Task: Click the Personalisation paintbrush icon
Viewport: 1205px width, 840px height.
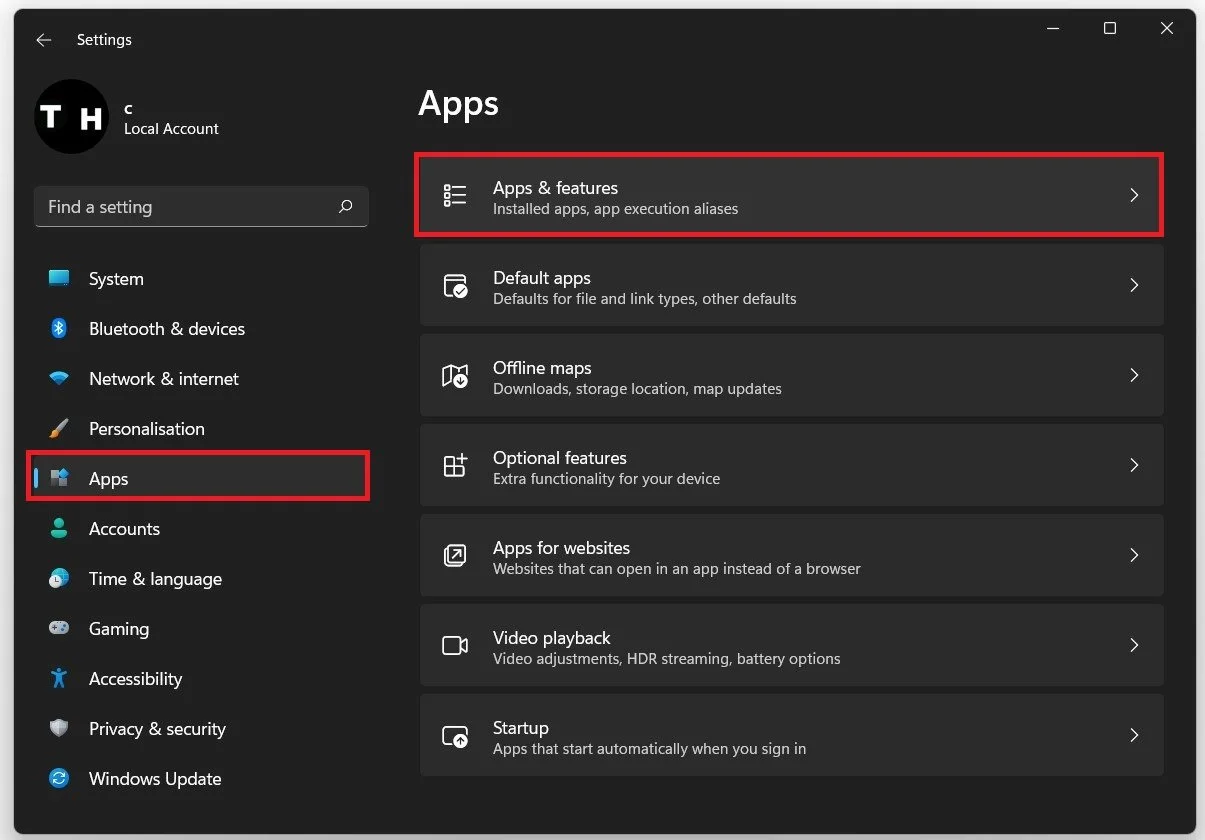Action: [x=59, y=429]
